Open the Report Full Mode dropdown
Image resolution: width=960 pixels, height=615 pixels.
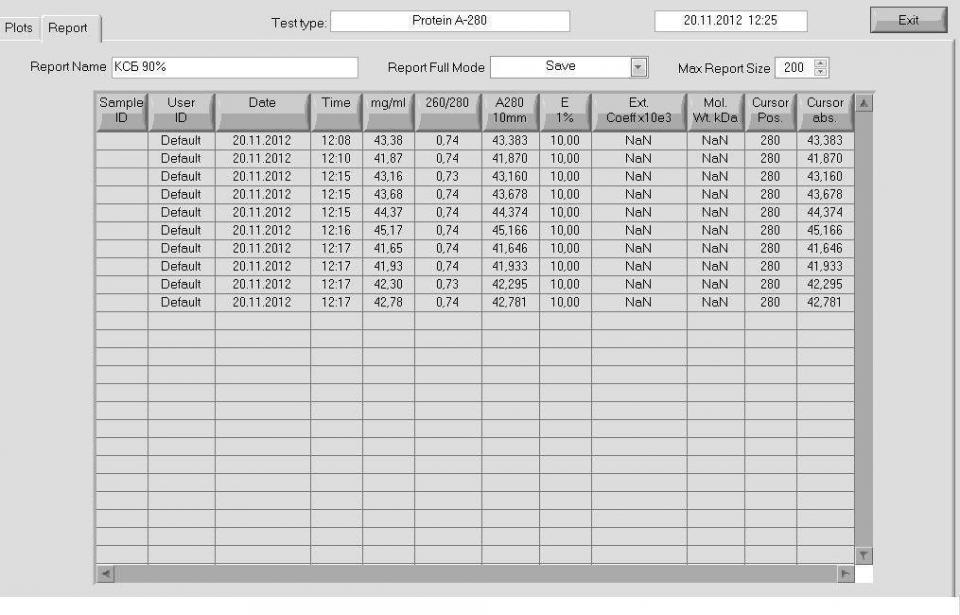point(640,67)
